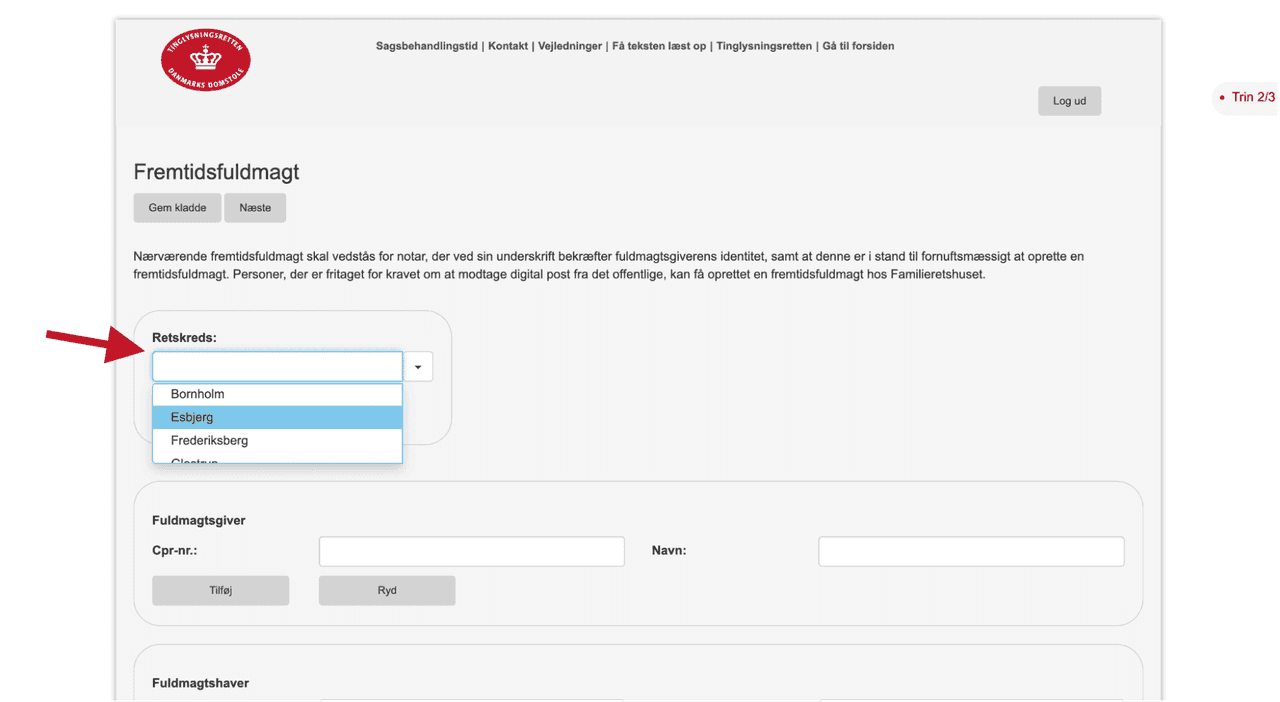Screen dimensions: 1280x702
Task: Click the Trin 2/3 step indicator
Action: (x=1252, y=97)
